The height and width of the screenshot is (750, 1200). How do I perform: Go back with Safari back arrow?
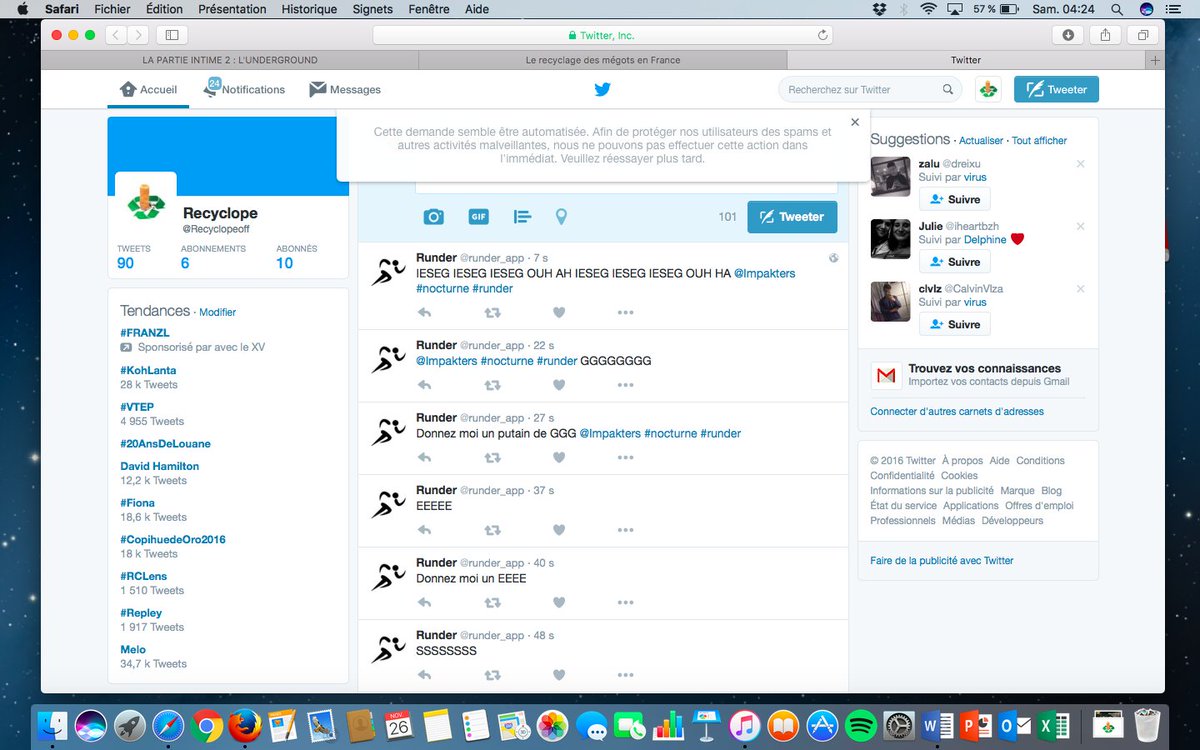click(x=116, y=35)
